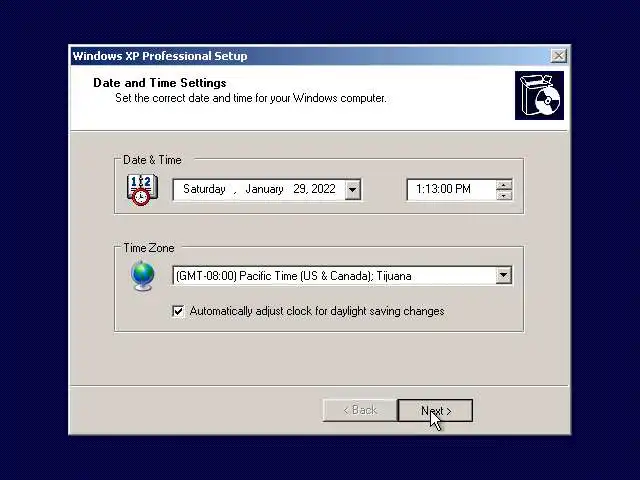Click the Date & Time group label
The width and height of the screenshot is (640, 480).
[152, 160]
